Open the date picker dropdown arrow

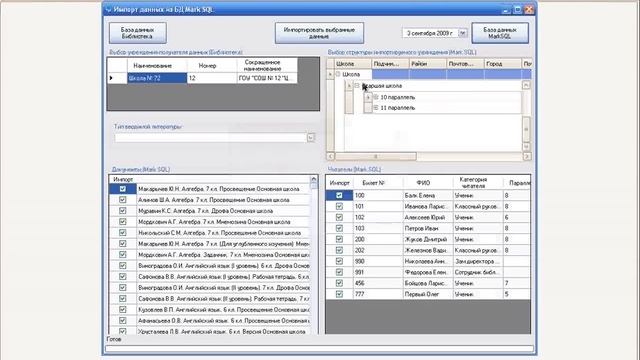463,33
